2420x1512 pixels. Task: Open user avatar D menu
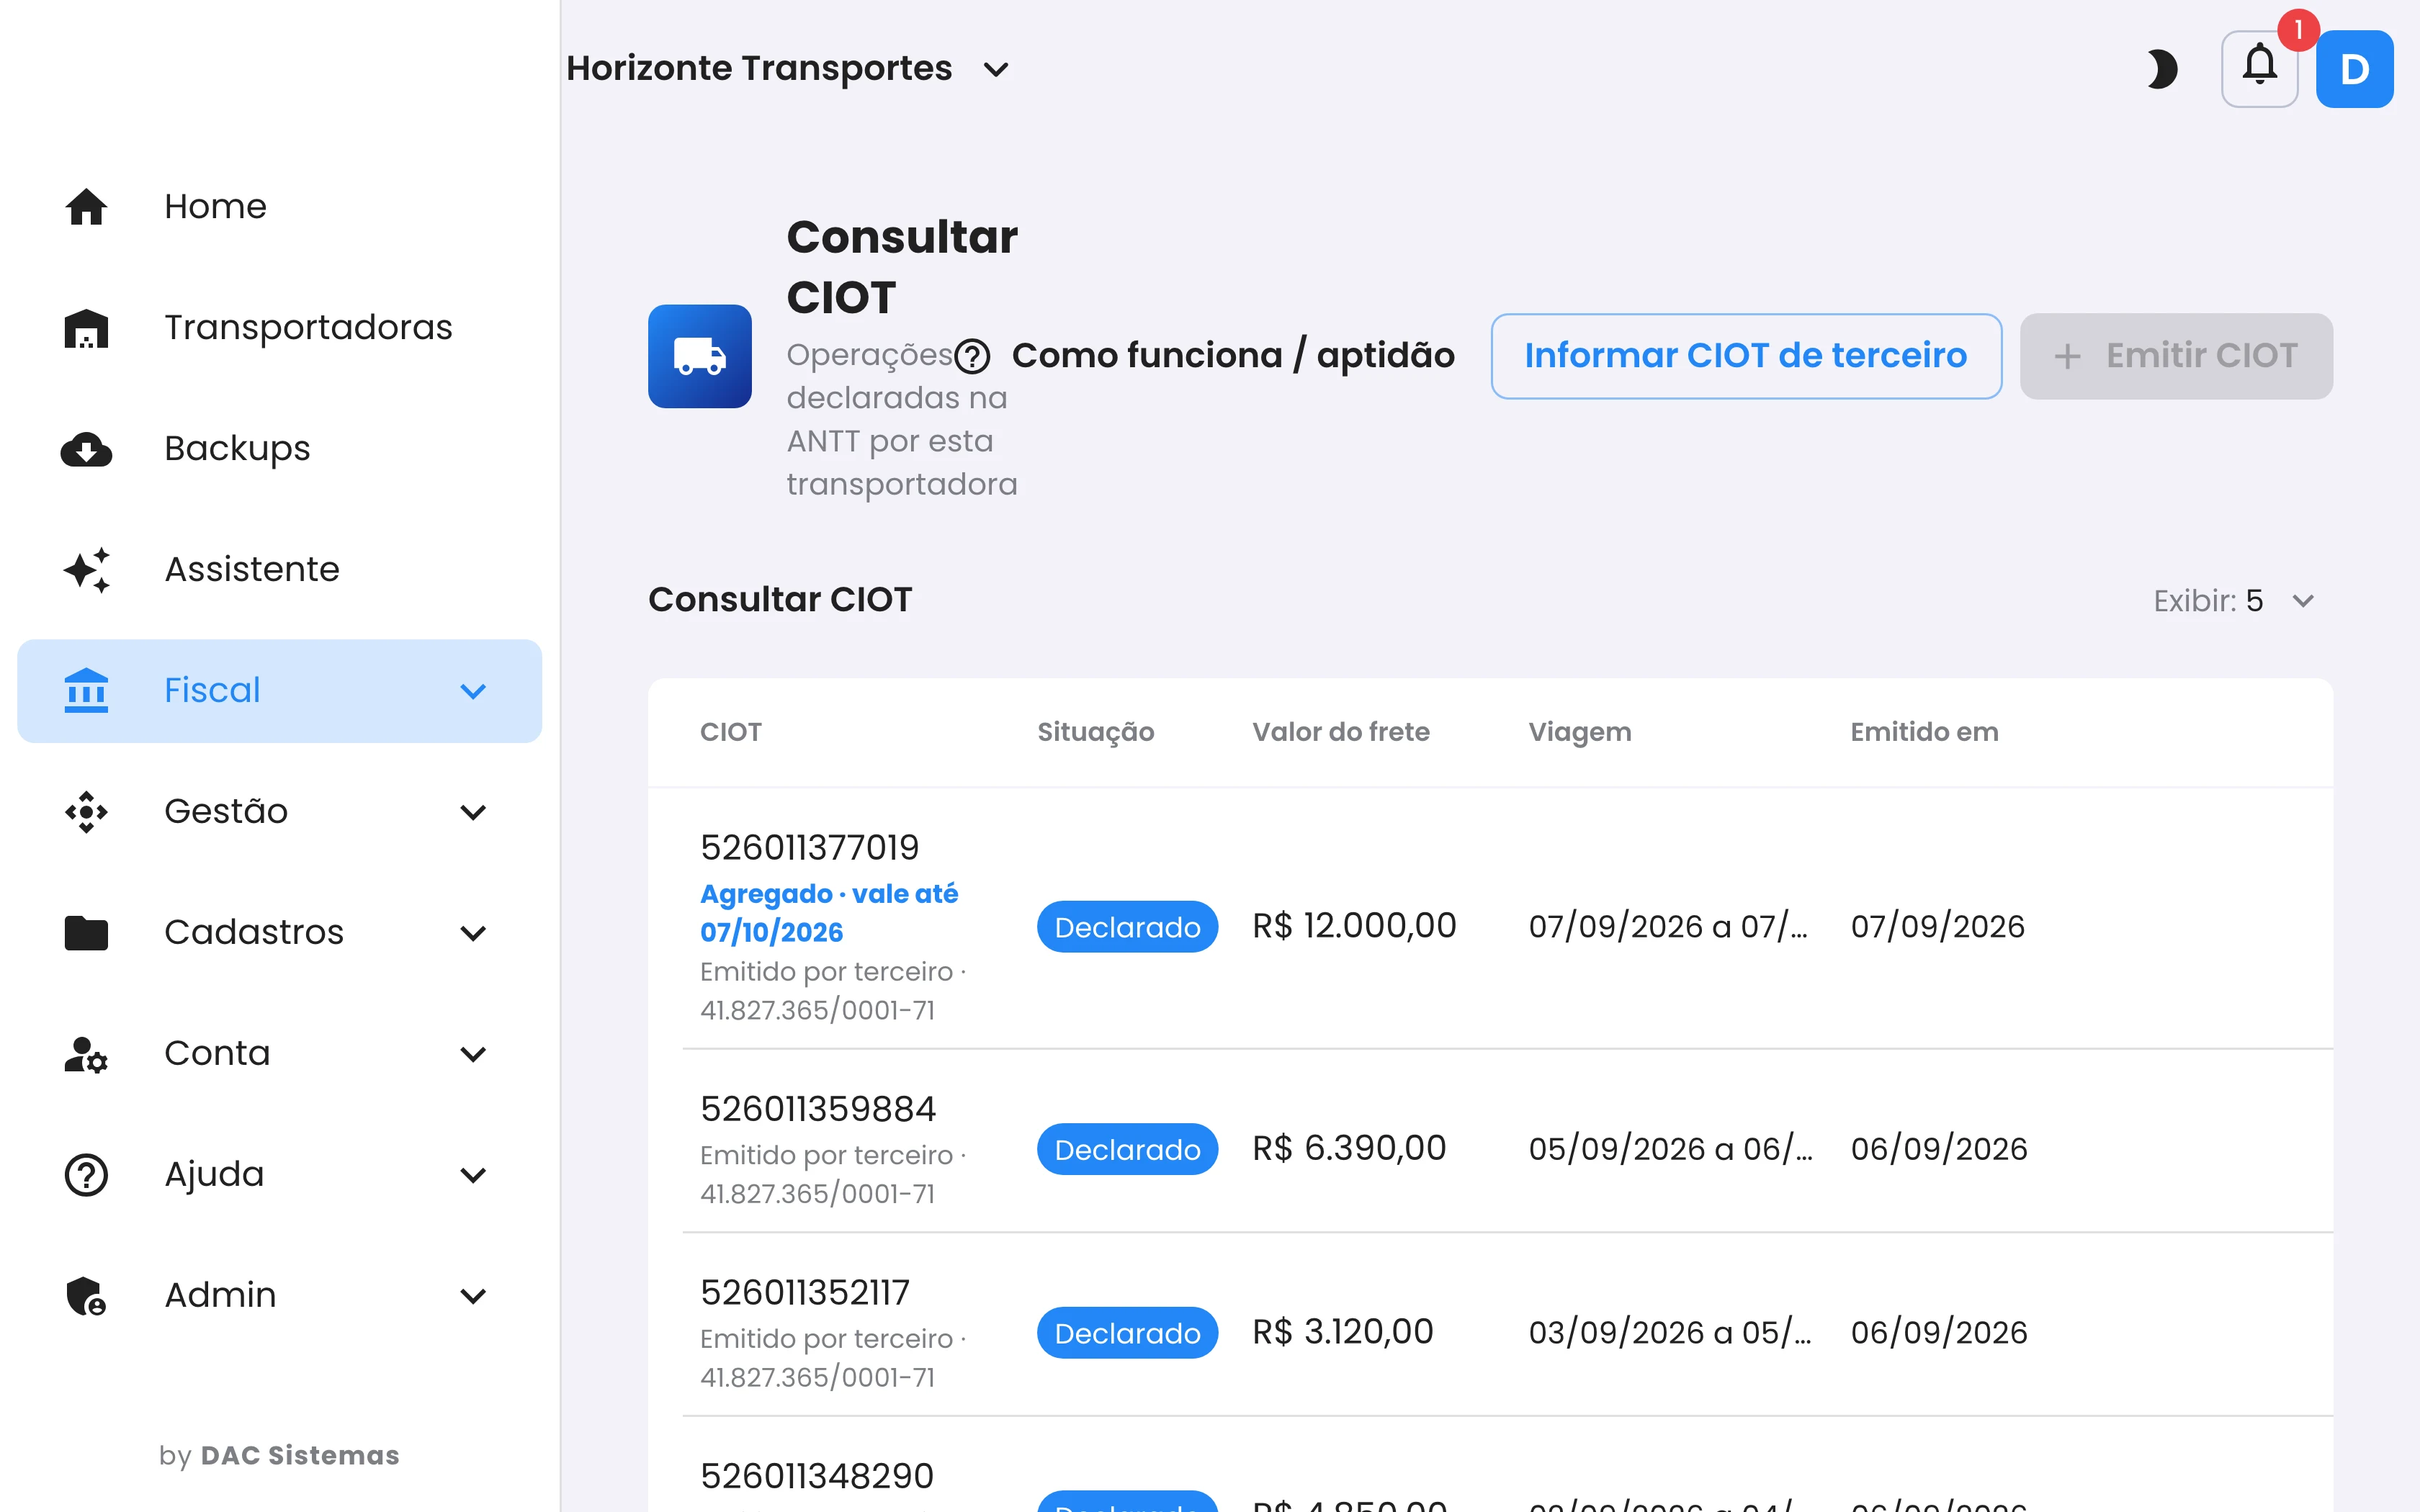(2355, 69)
